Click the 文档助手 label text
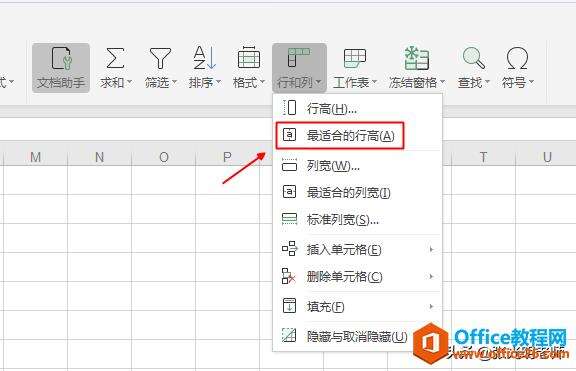This screenshot has width=576, height=371. pos(61,82)
